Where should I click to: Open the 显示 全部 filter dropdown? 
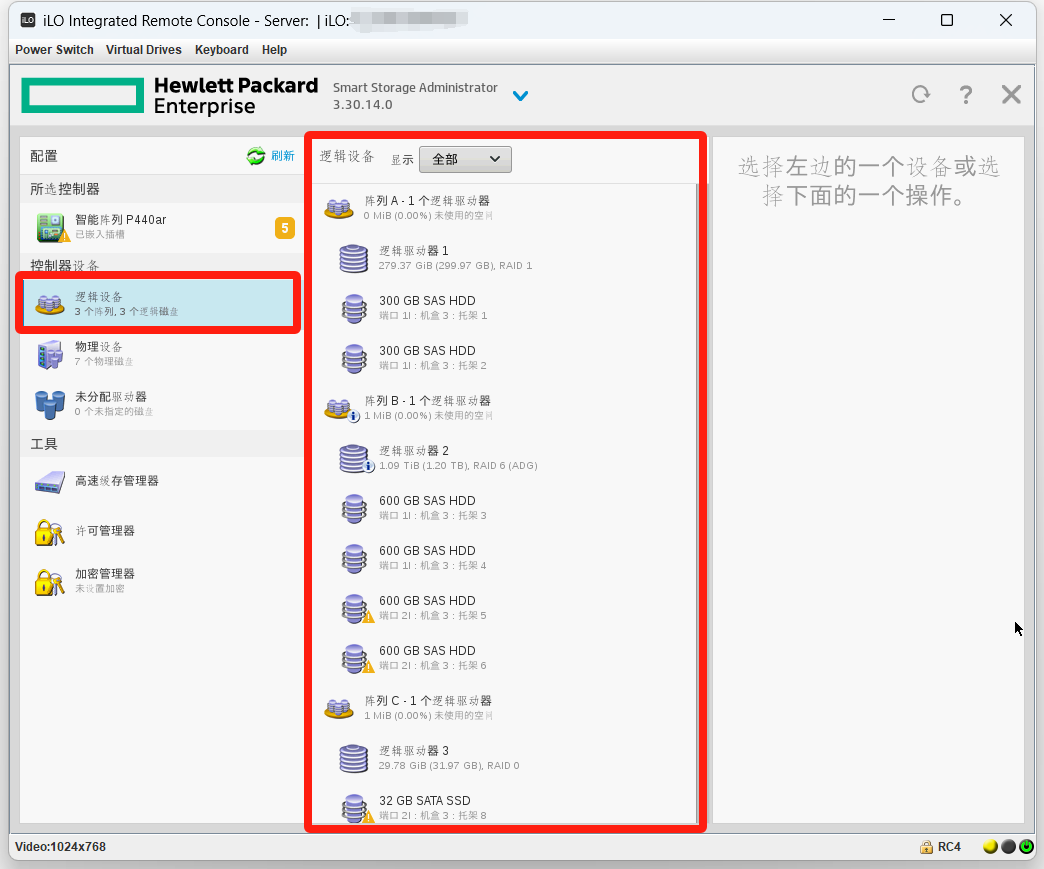465,159
